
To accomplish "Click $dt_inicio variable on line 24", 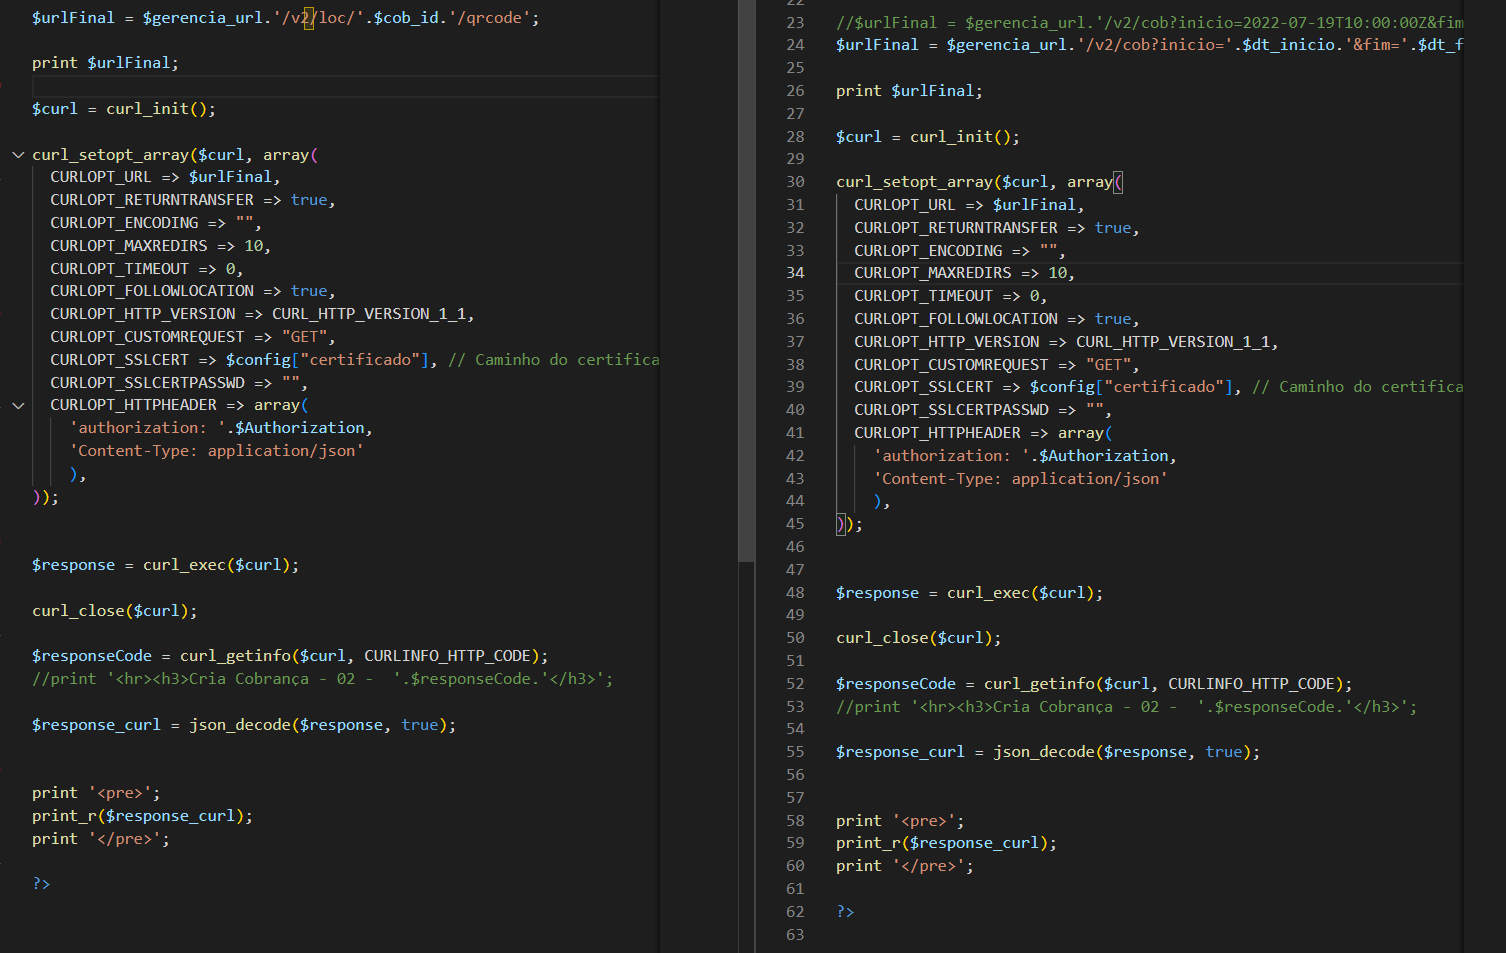I will coord(1288,45).
